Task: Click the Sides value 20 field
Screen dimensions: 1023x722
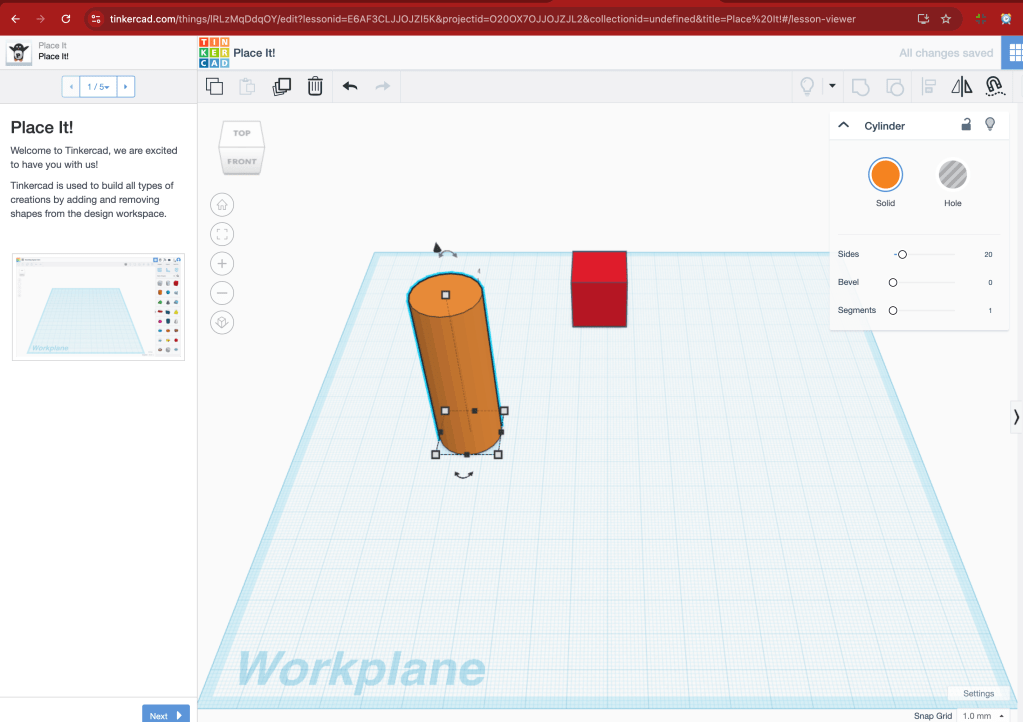Action: point(988,254)
